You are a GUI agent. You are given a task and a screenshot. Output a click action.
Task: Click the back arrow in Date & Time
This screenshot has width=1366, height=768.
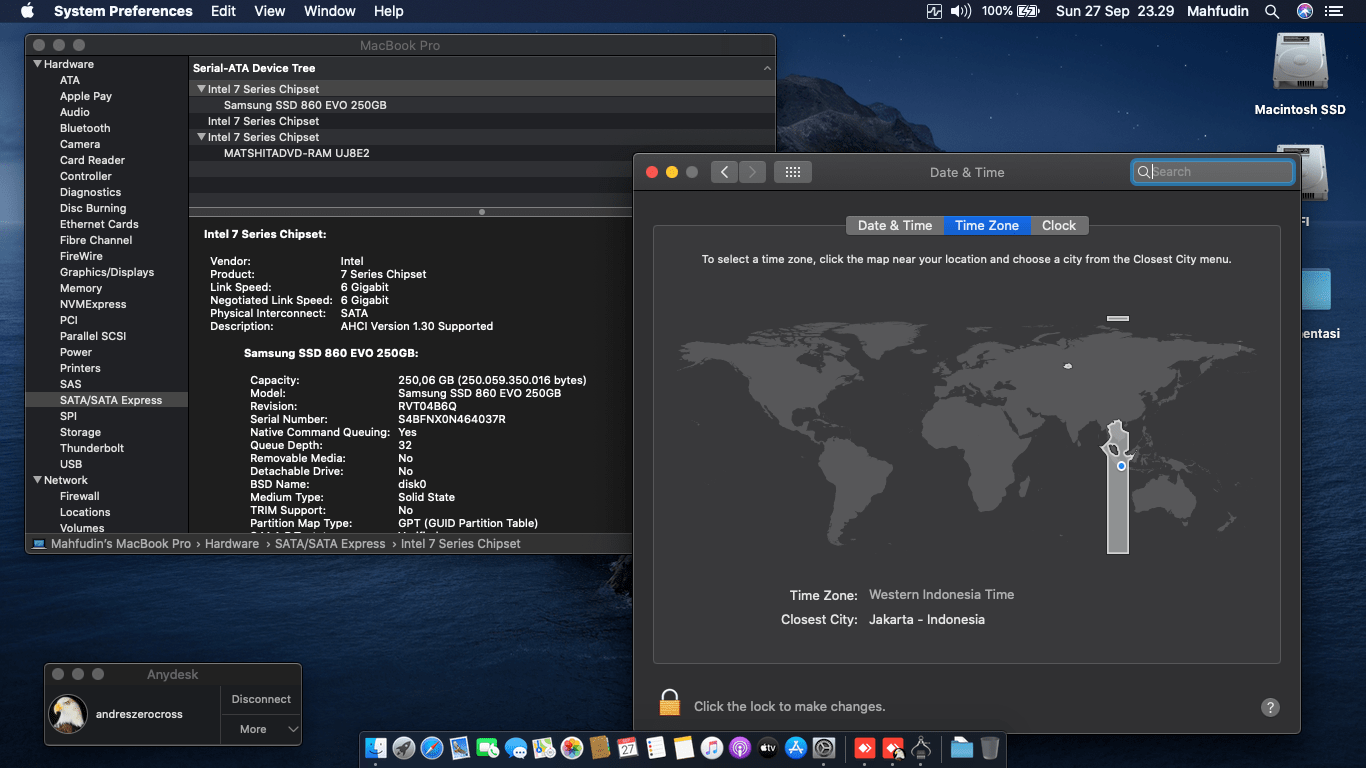[x=725, y=172]
